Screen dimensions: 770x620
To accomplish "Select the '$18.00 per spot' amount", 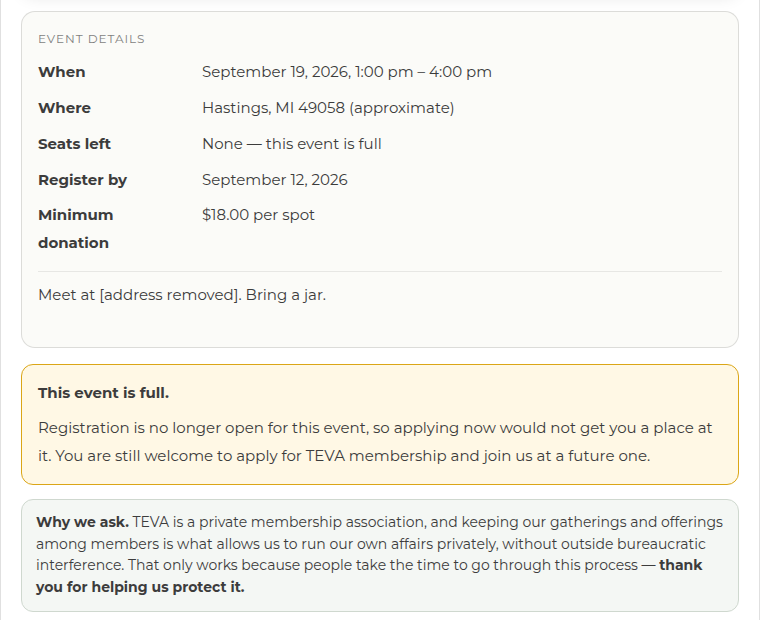I will [258, 215].
